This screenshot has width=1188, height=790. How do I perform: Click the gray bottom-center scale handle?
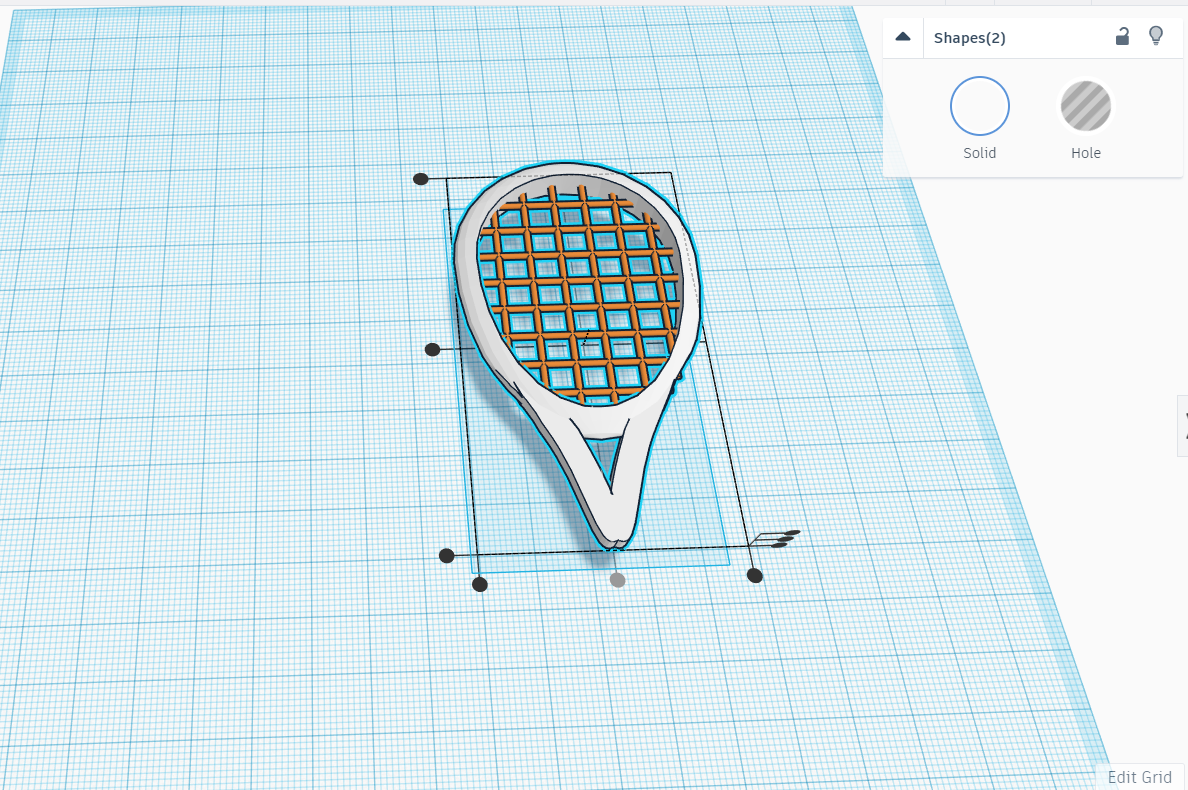(616, 581)
